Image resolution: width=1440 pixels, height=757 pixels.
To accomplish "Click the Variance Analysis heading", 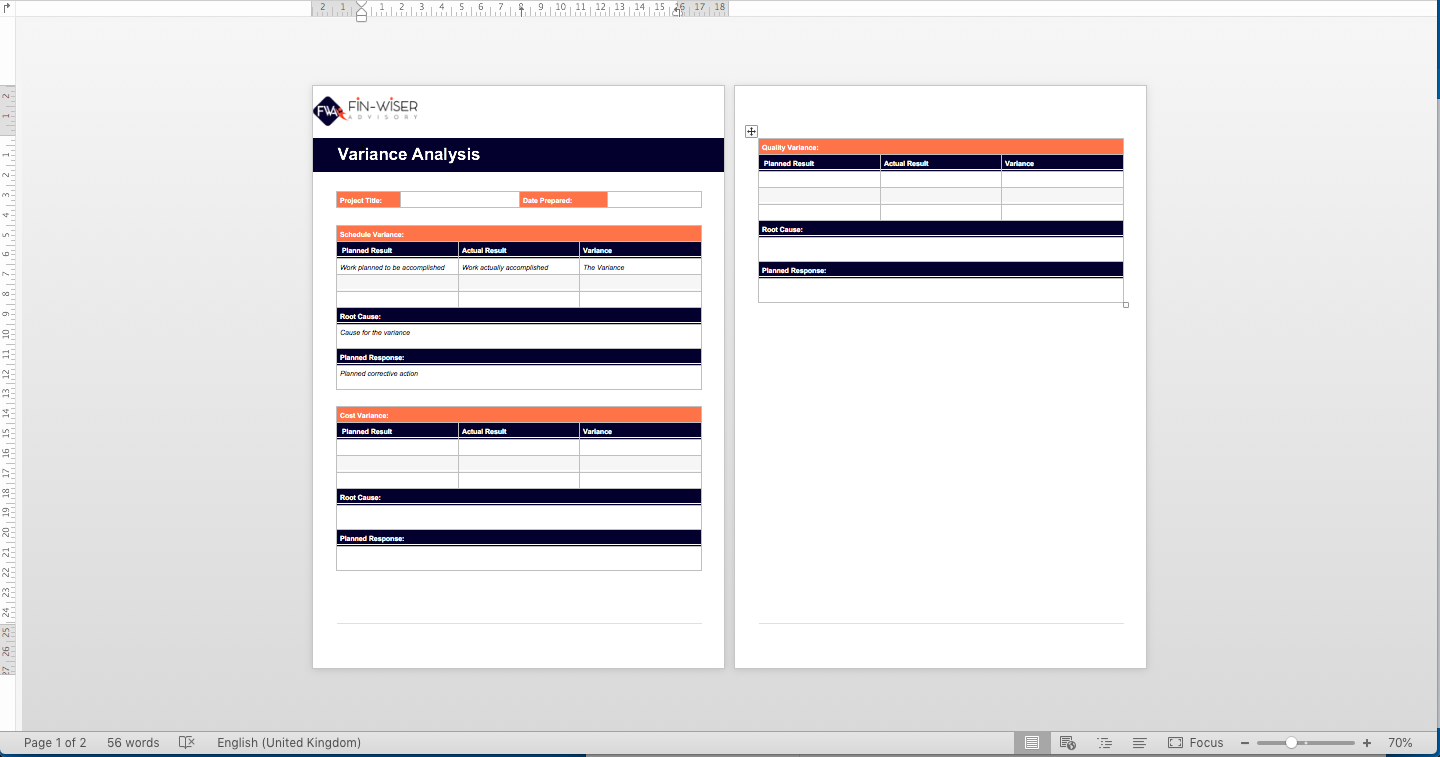I will click(408, 155).
